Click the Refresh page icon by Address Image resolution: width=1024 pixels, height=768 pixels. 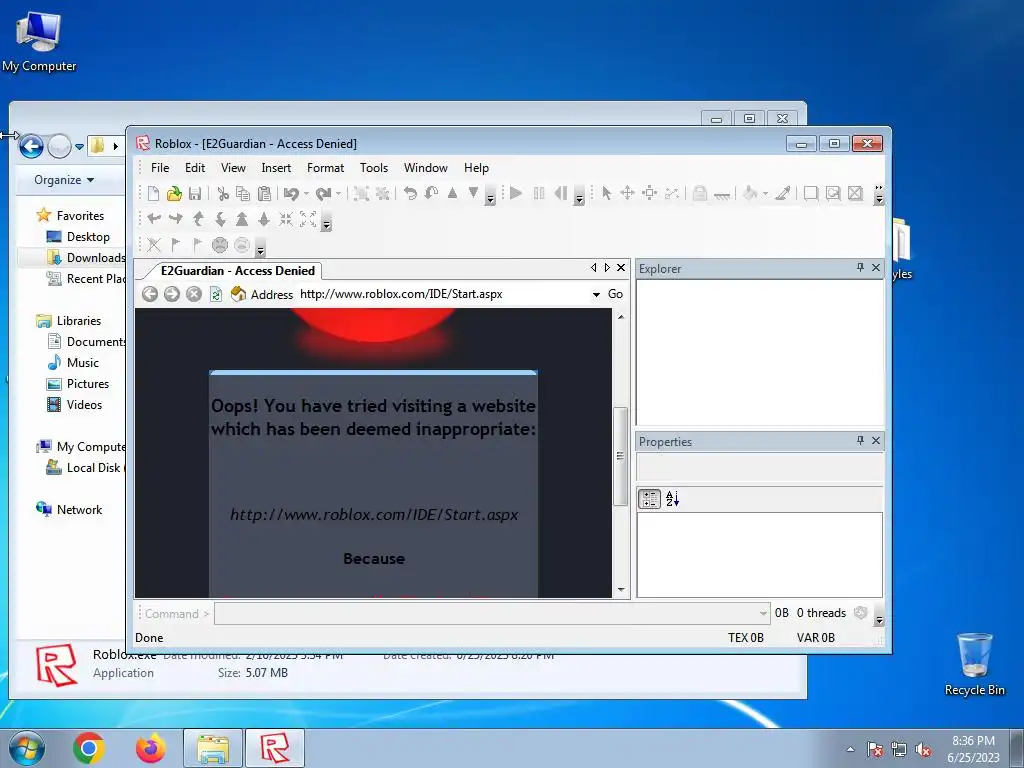(216, 295)
